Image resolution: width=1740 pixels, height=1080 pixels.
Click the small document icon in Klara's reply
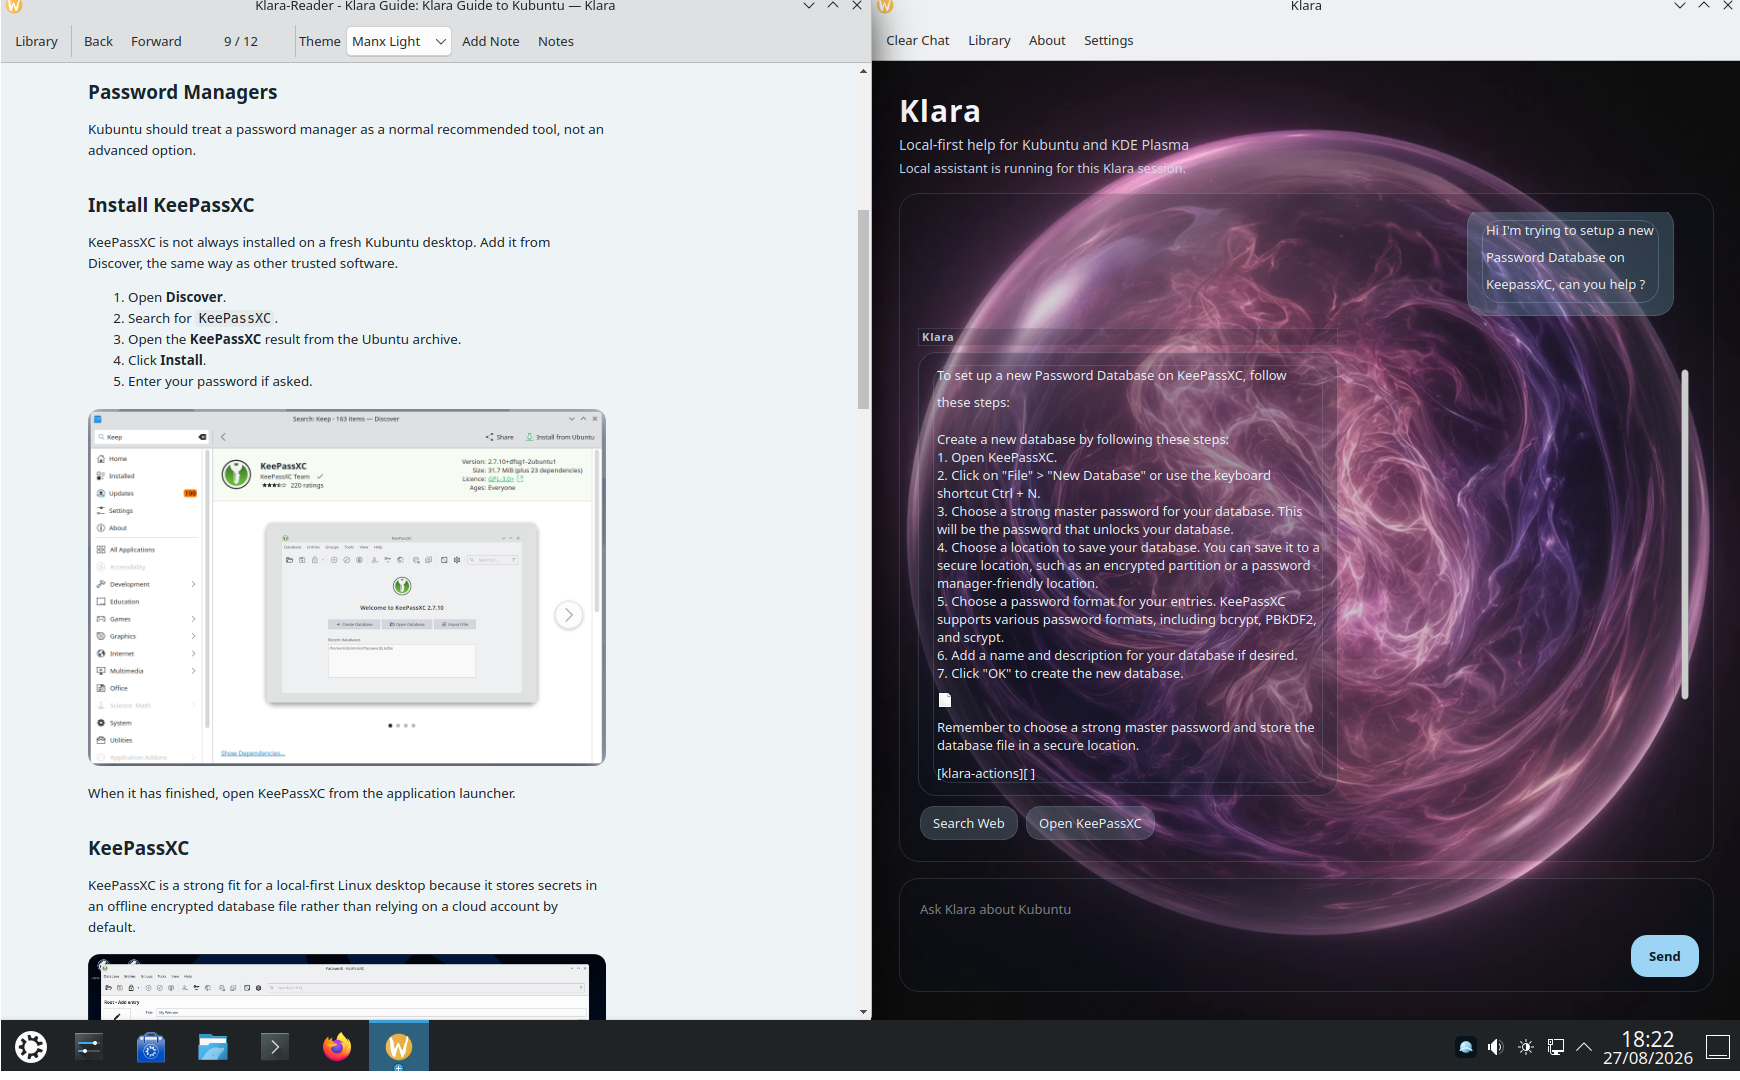pos(945,700)
